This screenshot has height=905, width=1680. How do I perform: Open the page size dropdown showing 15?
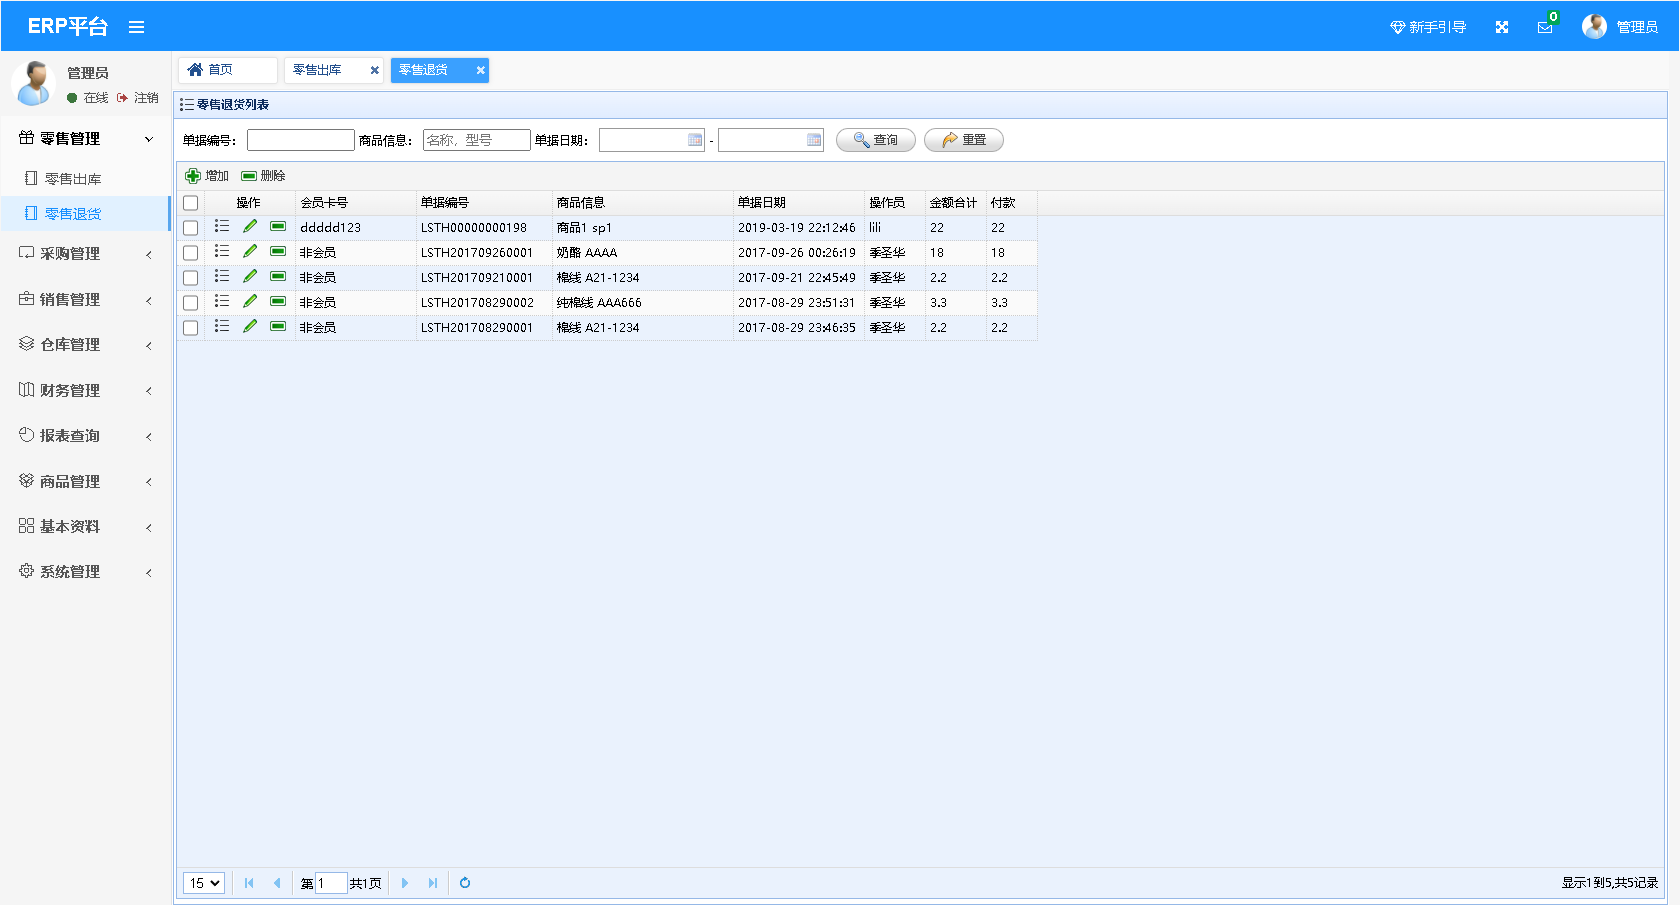[204, 883]
